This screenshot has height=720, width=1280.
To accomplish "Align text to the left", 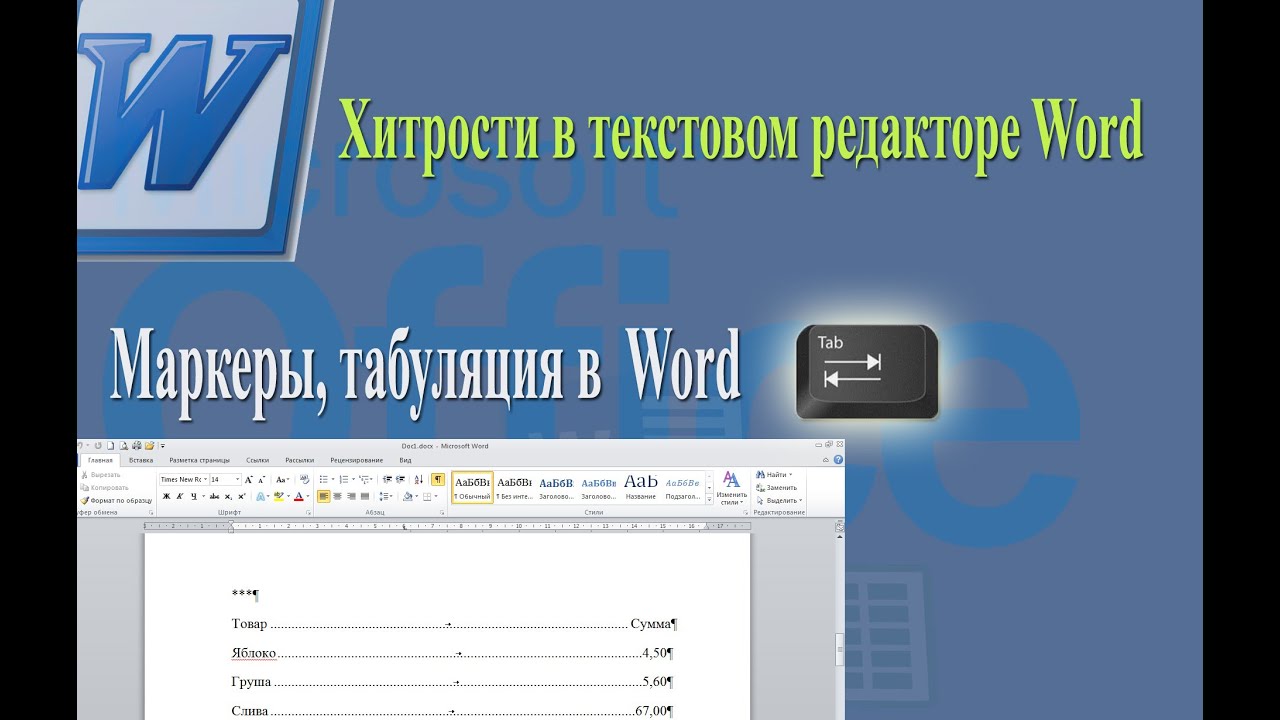I will tap(323, 496).
